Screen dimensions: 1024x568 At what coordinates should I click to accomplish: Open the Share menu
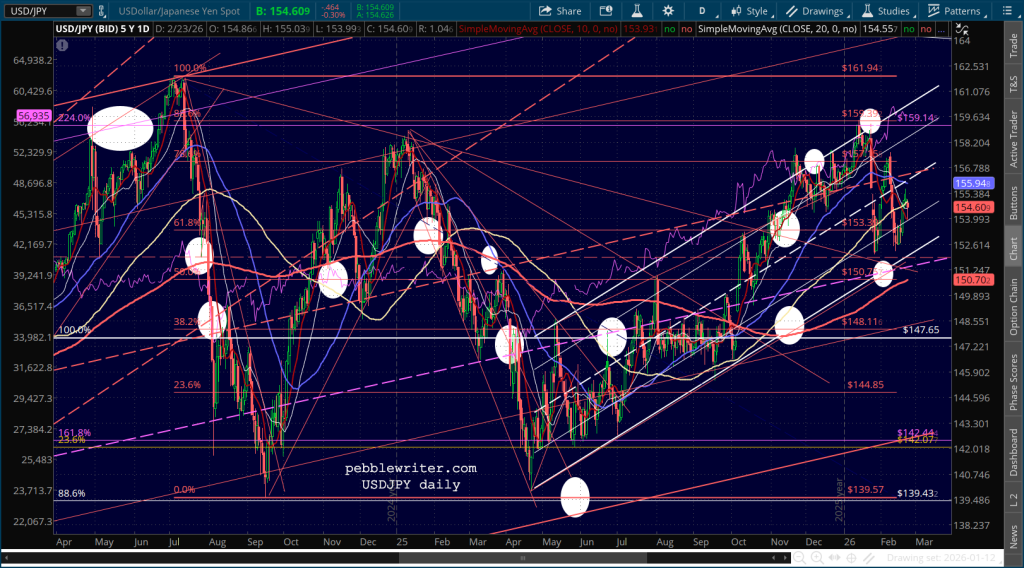pos(560,11)
